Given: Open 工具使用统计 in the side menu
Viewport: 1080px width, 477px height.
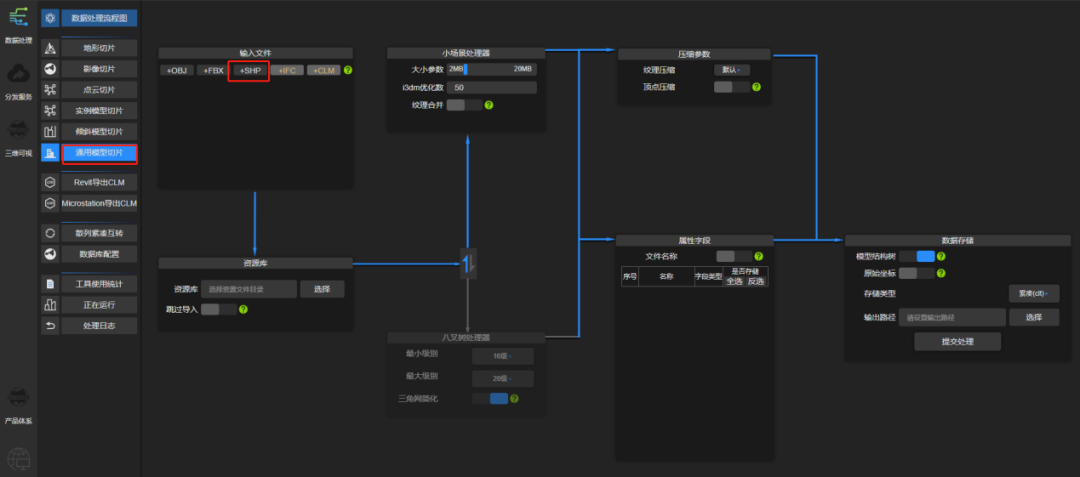Looking at the screenshot, I should coord(99,284).
